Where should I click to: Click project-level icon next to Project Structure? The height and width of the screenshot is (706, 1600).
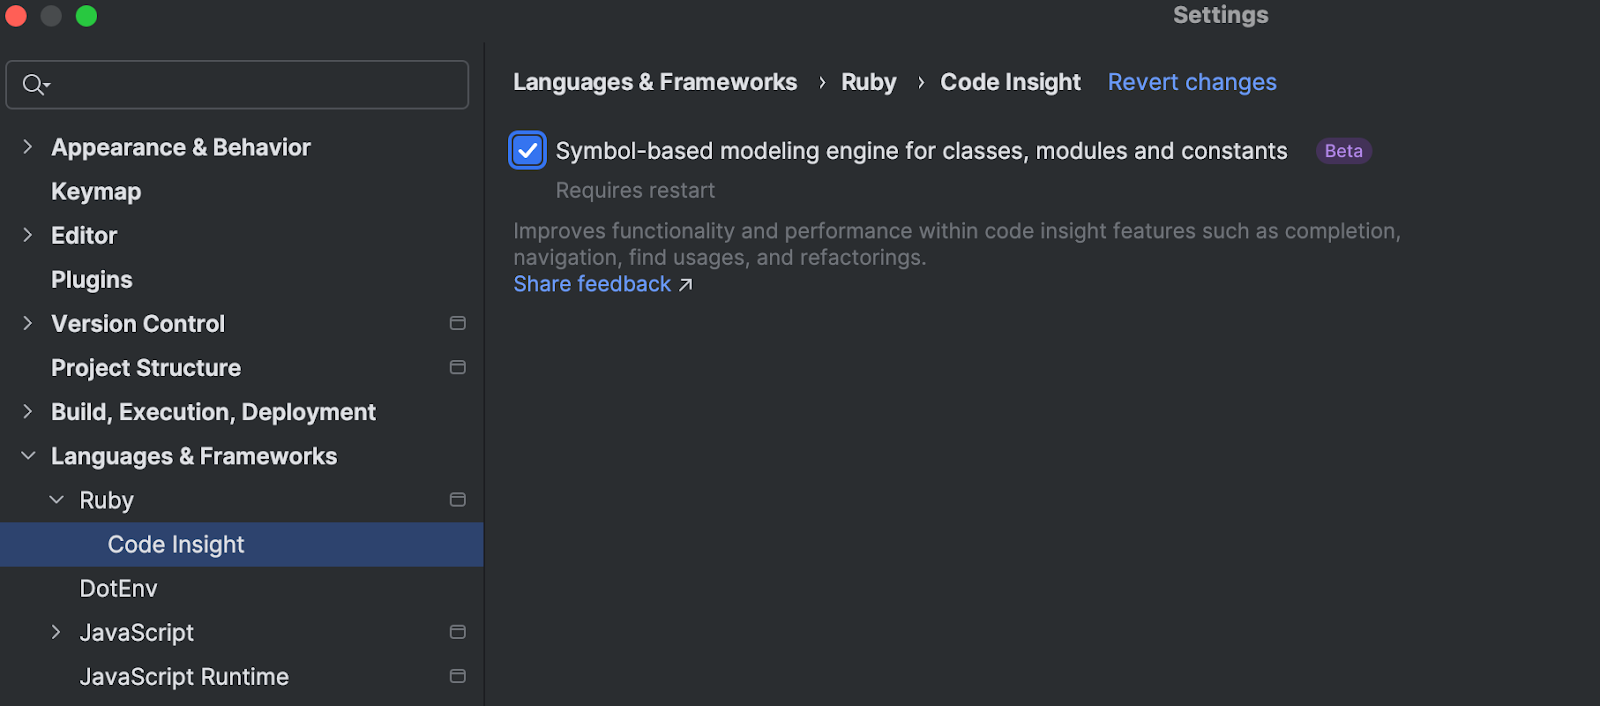458,367
